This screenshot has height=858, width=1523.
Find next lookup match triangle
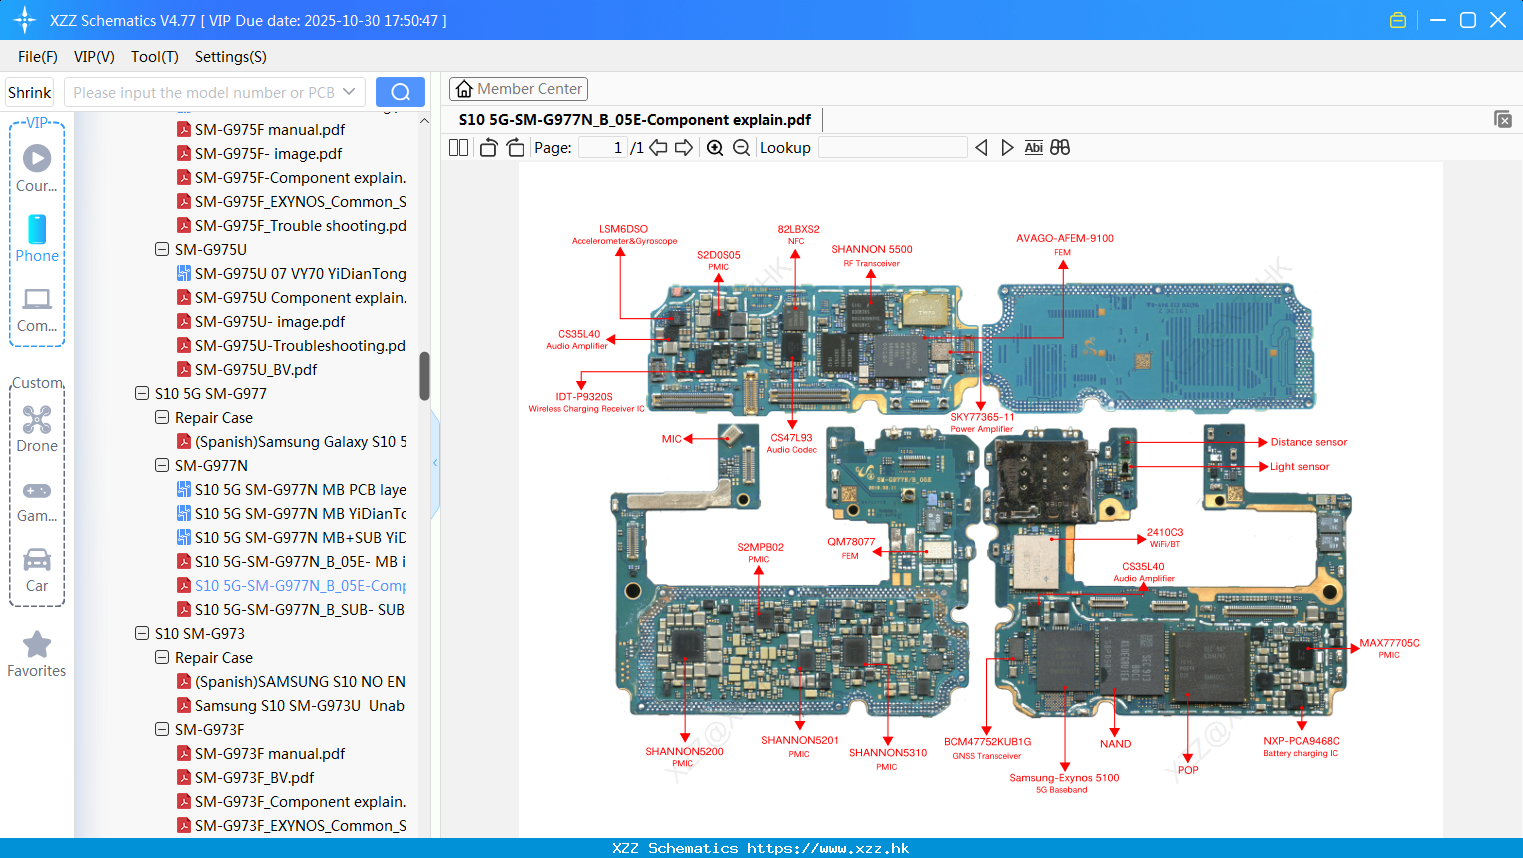tap(1007, 148)
